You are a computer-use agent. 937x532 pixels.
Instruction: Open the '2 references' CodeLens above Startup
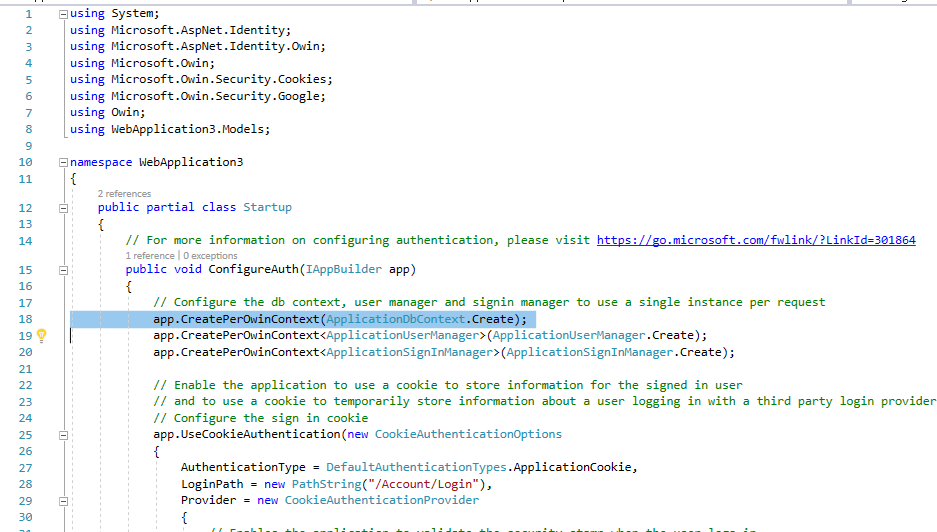tap(125, 193)
